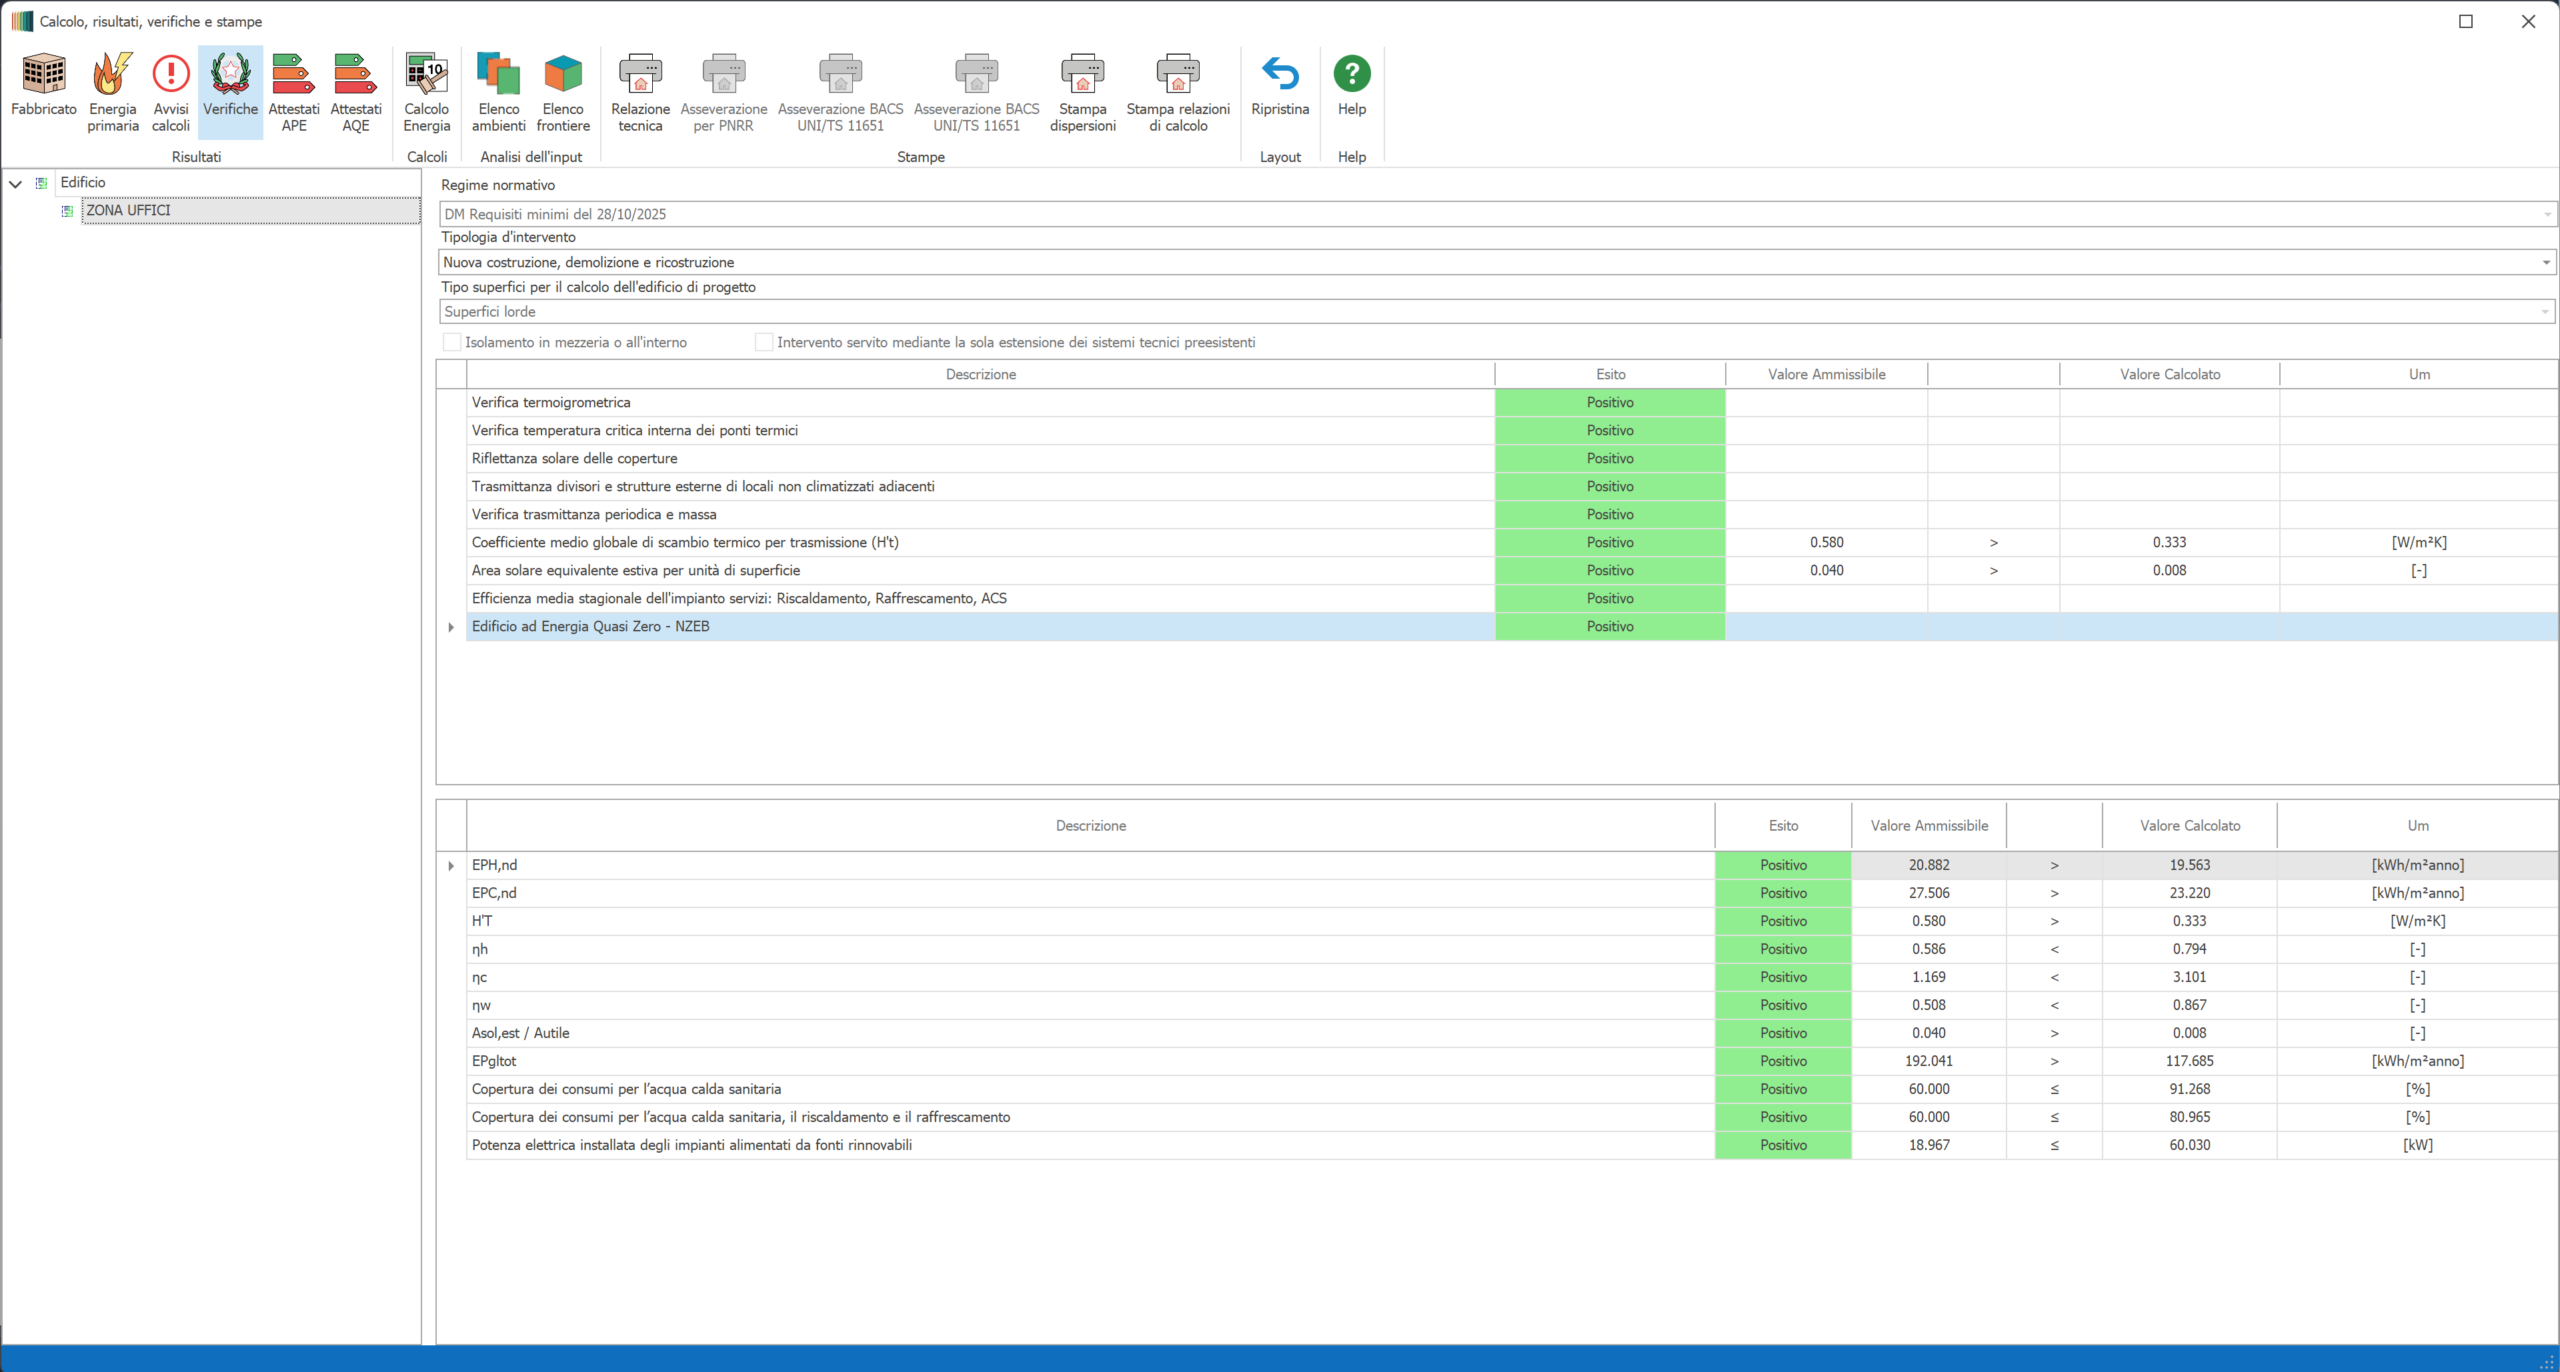Open Regime normativo dropdown
This screenshot has height=1372, width=2560.
click(x=2546, y=214)
